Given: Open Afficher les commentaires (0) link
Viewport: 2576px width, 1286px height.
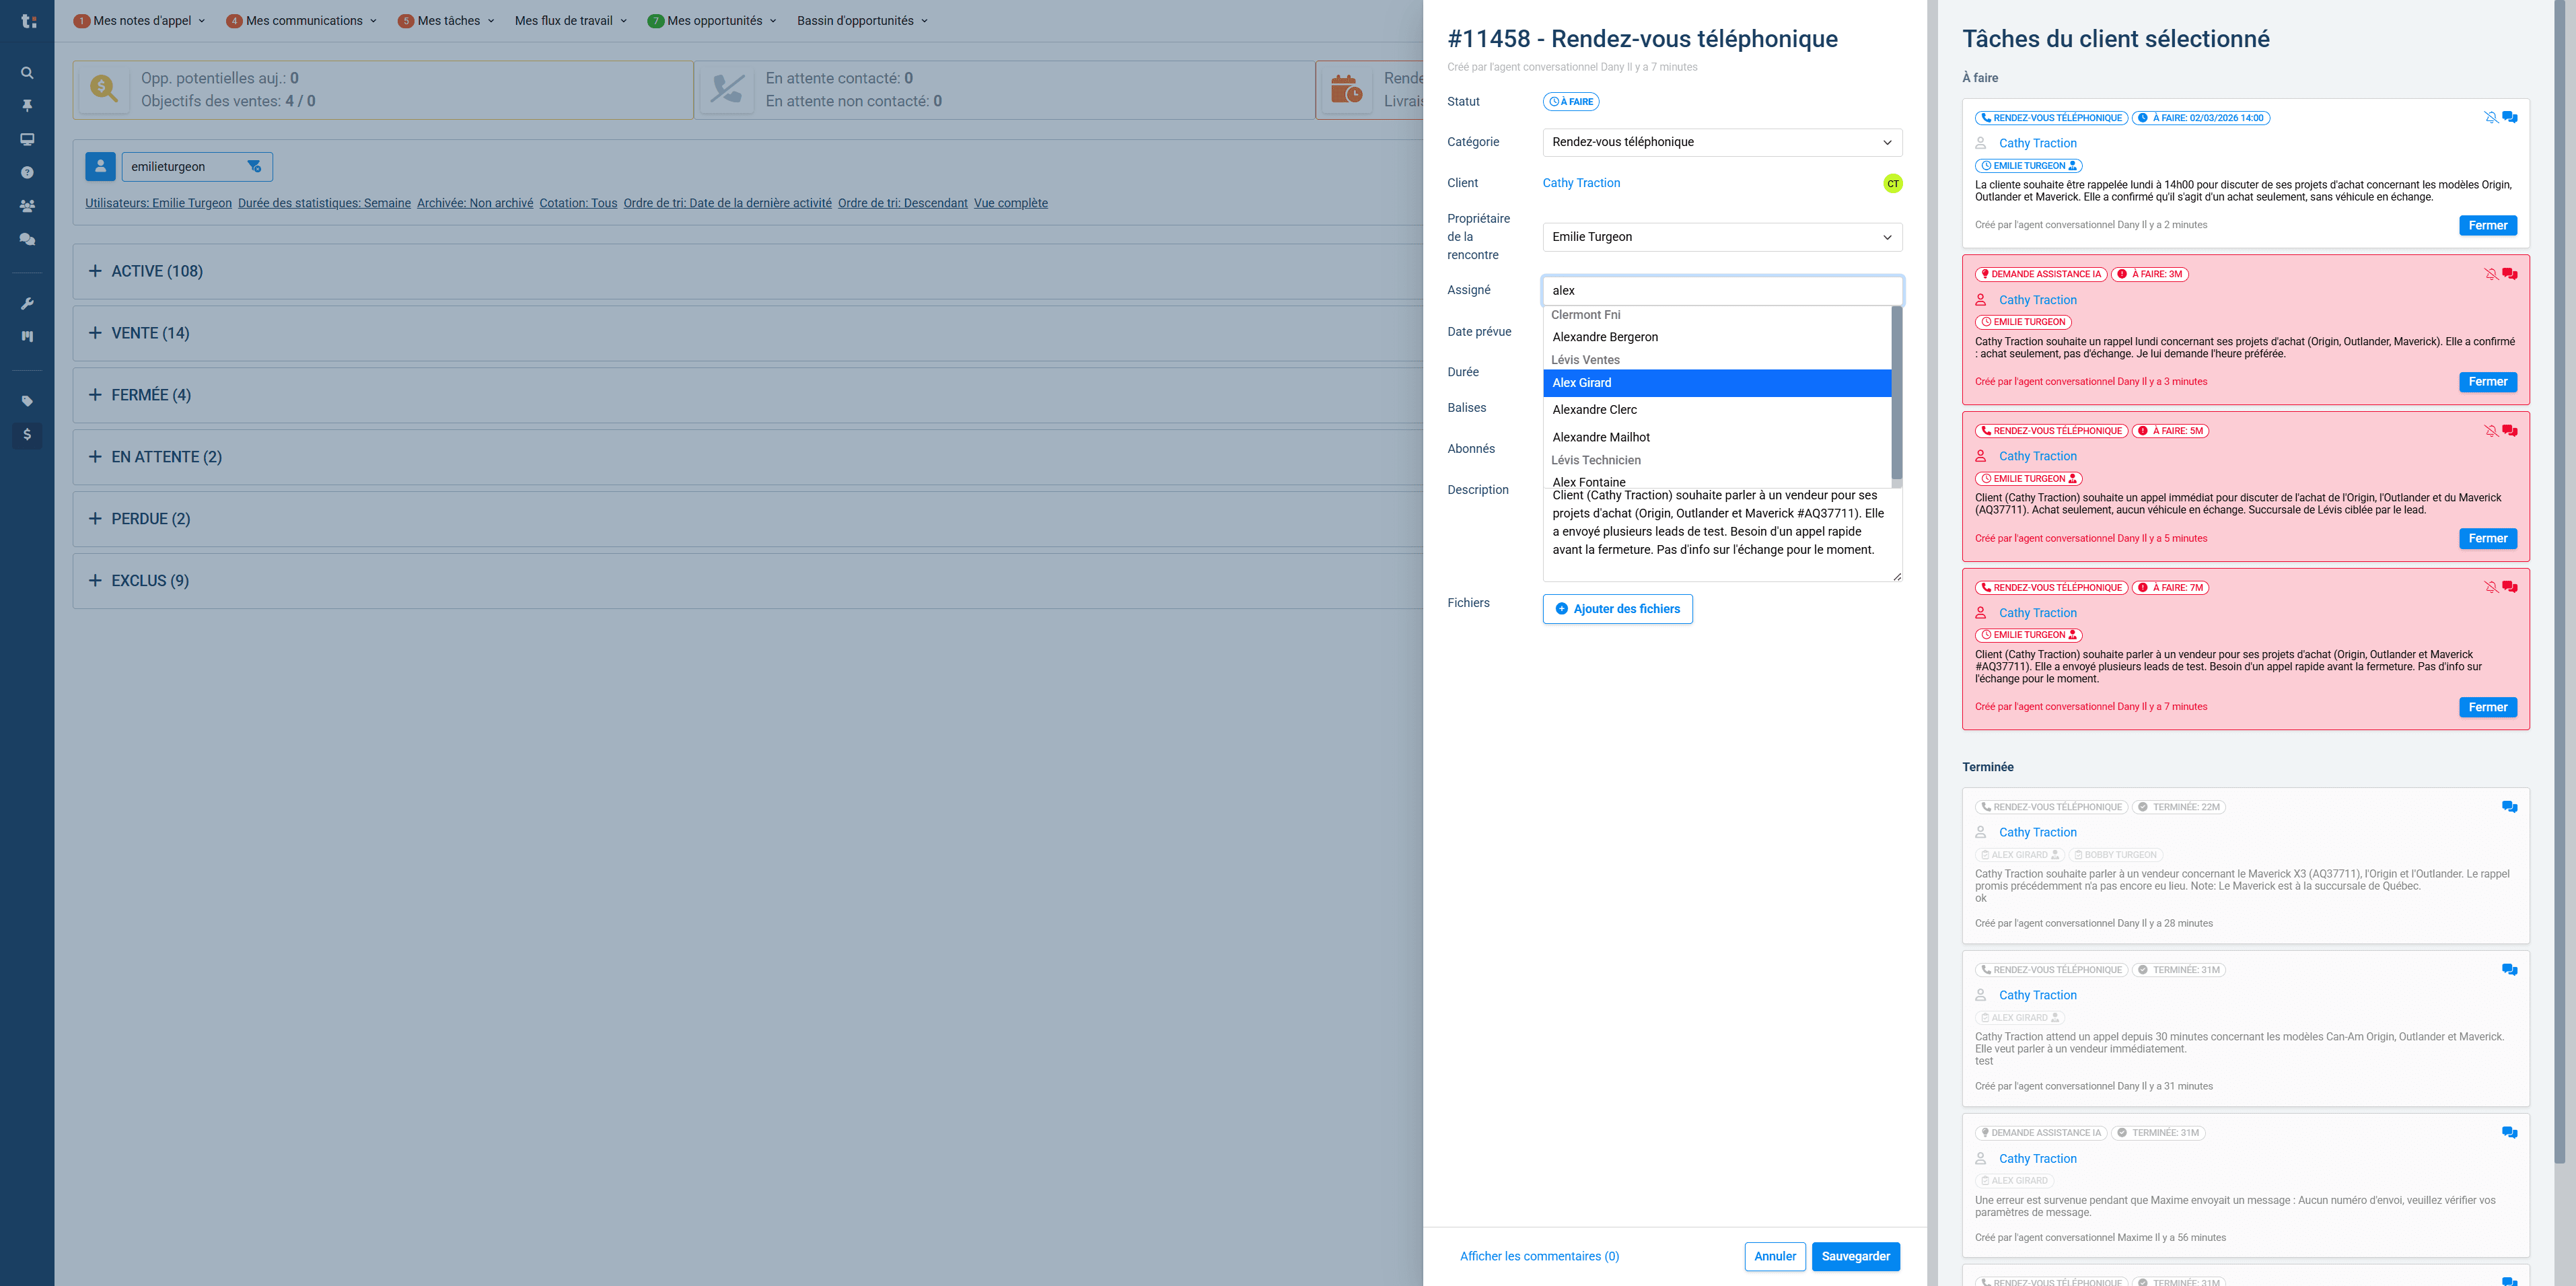Looking at the screenshot, I should click(x=1539, y=1257).
